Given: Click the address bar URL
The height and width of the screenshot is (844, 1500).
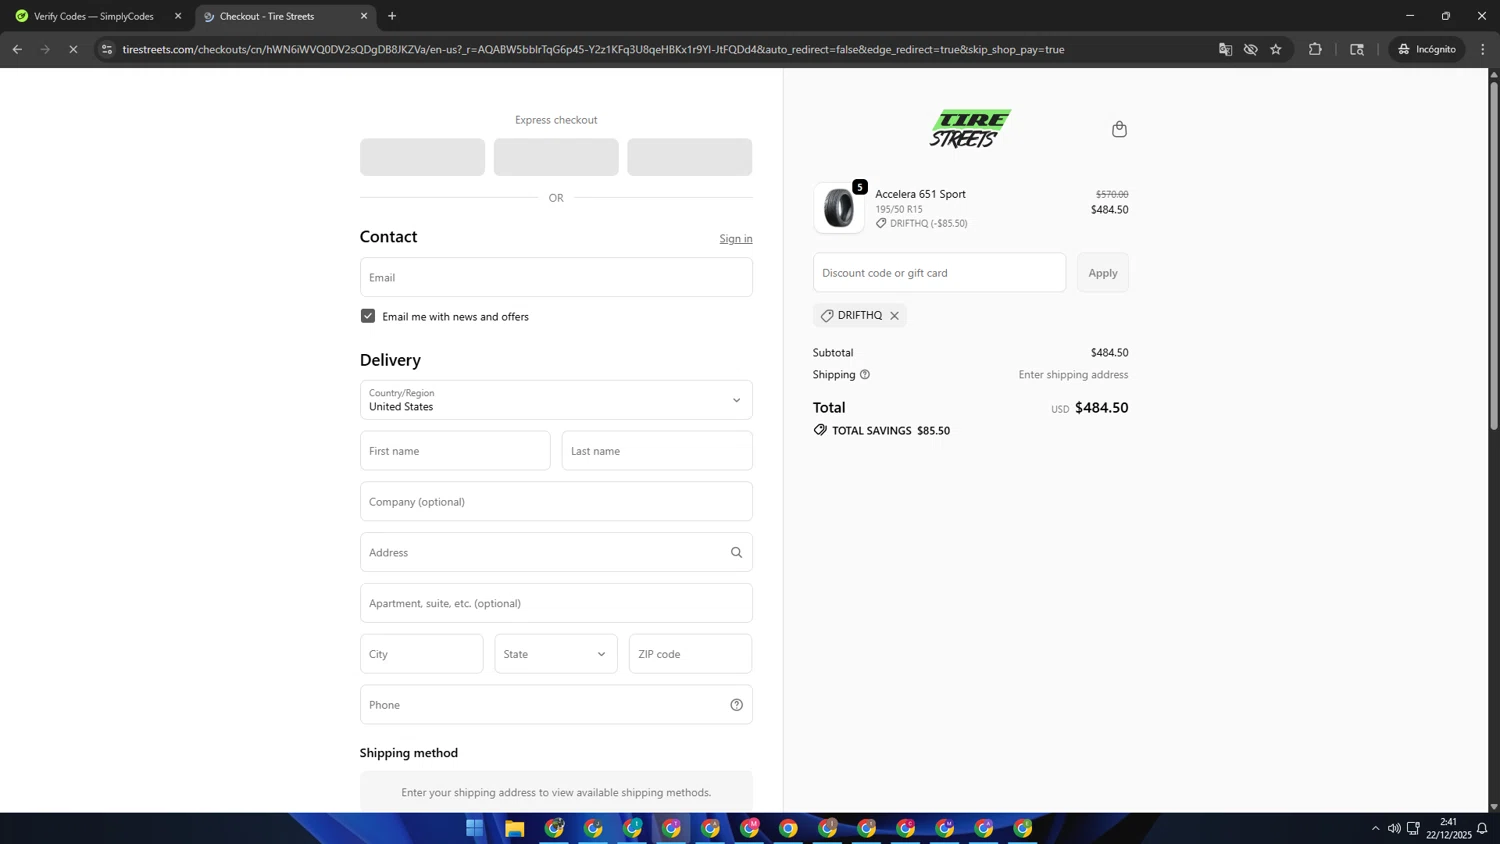Looking at the screenshot, I should (593, 49).
